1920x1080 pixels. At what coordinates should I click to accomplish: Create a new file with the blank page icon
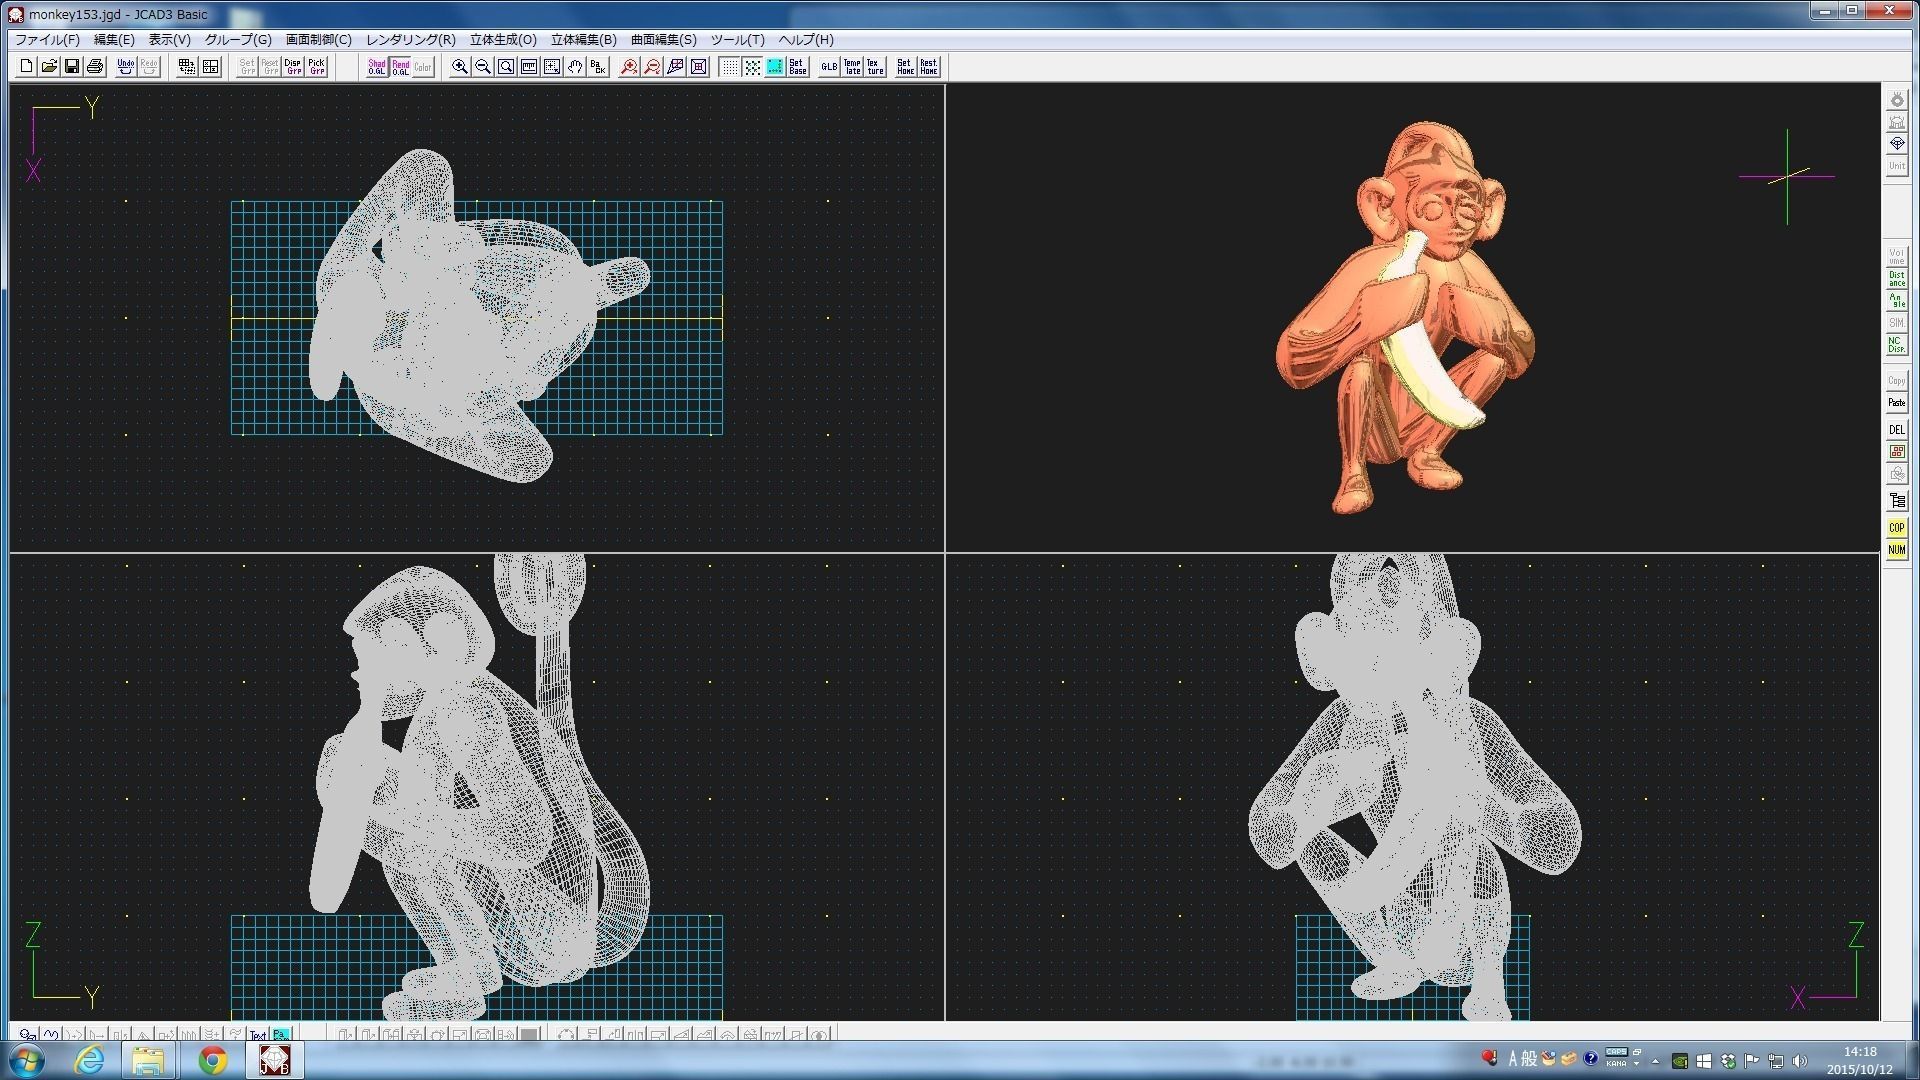click(26, 67)
